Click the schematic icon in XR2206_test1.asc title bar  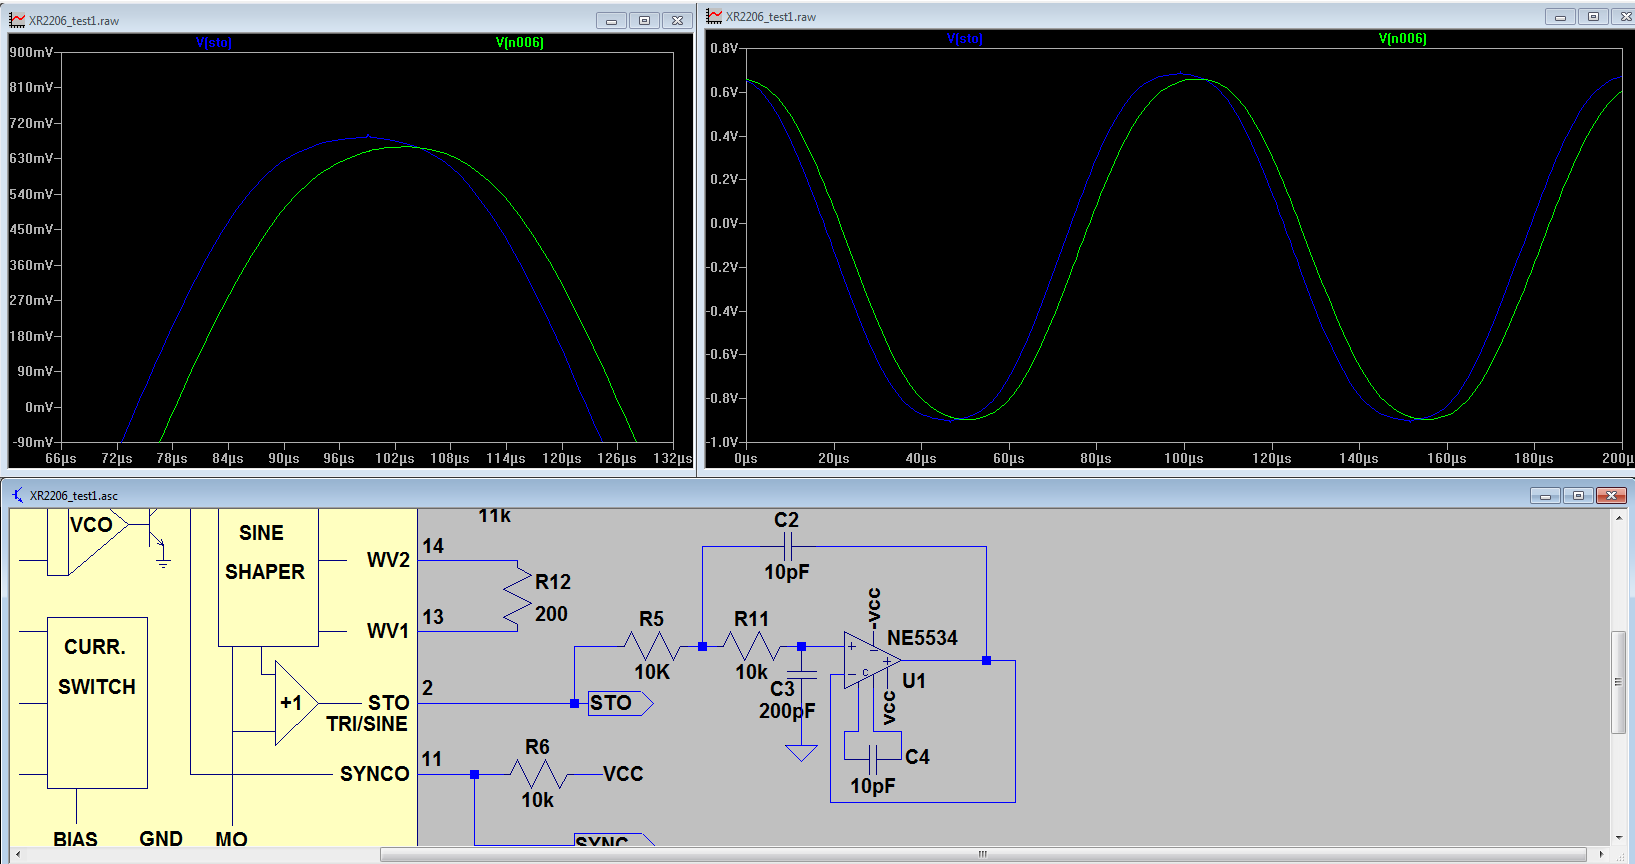click(18, 495)
